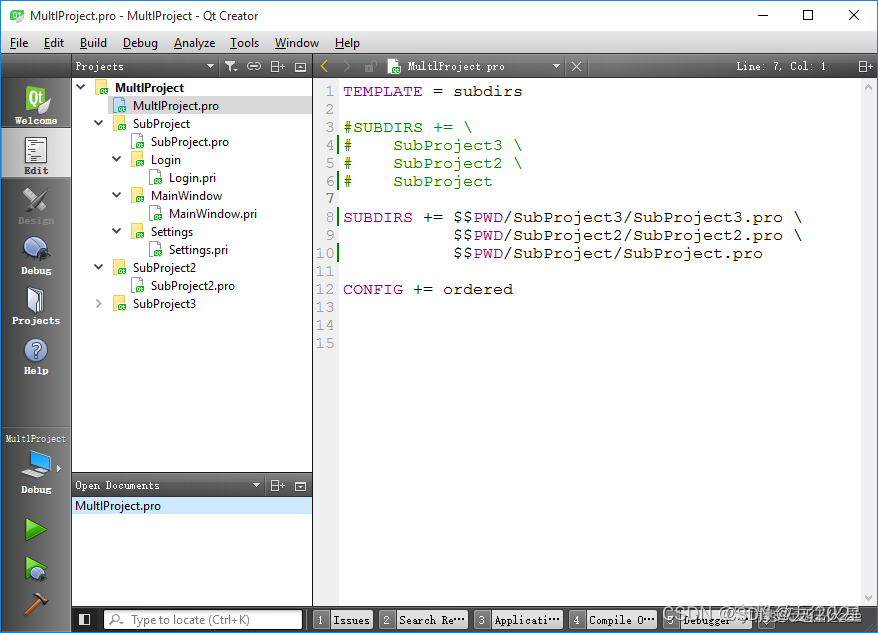
Task: Show the Compile Output pane
Action: 612,620
